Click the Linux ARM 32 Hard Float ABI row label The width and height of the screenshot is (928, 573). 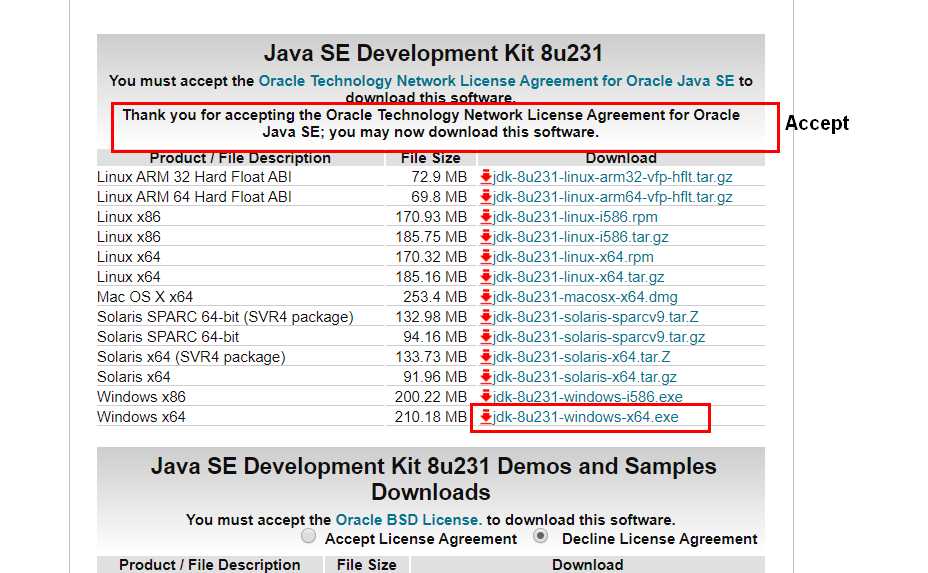tap(194, 176)
